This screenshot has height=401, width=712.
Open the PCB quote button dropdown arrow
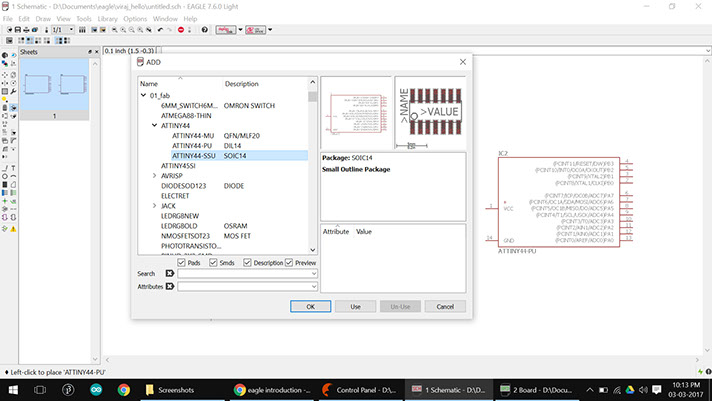(x=241, y=30)
